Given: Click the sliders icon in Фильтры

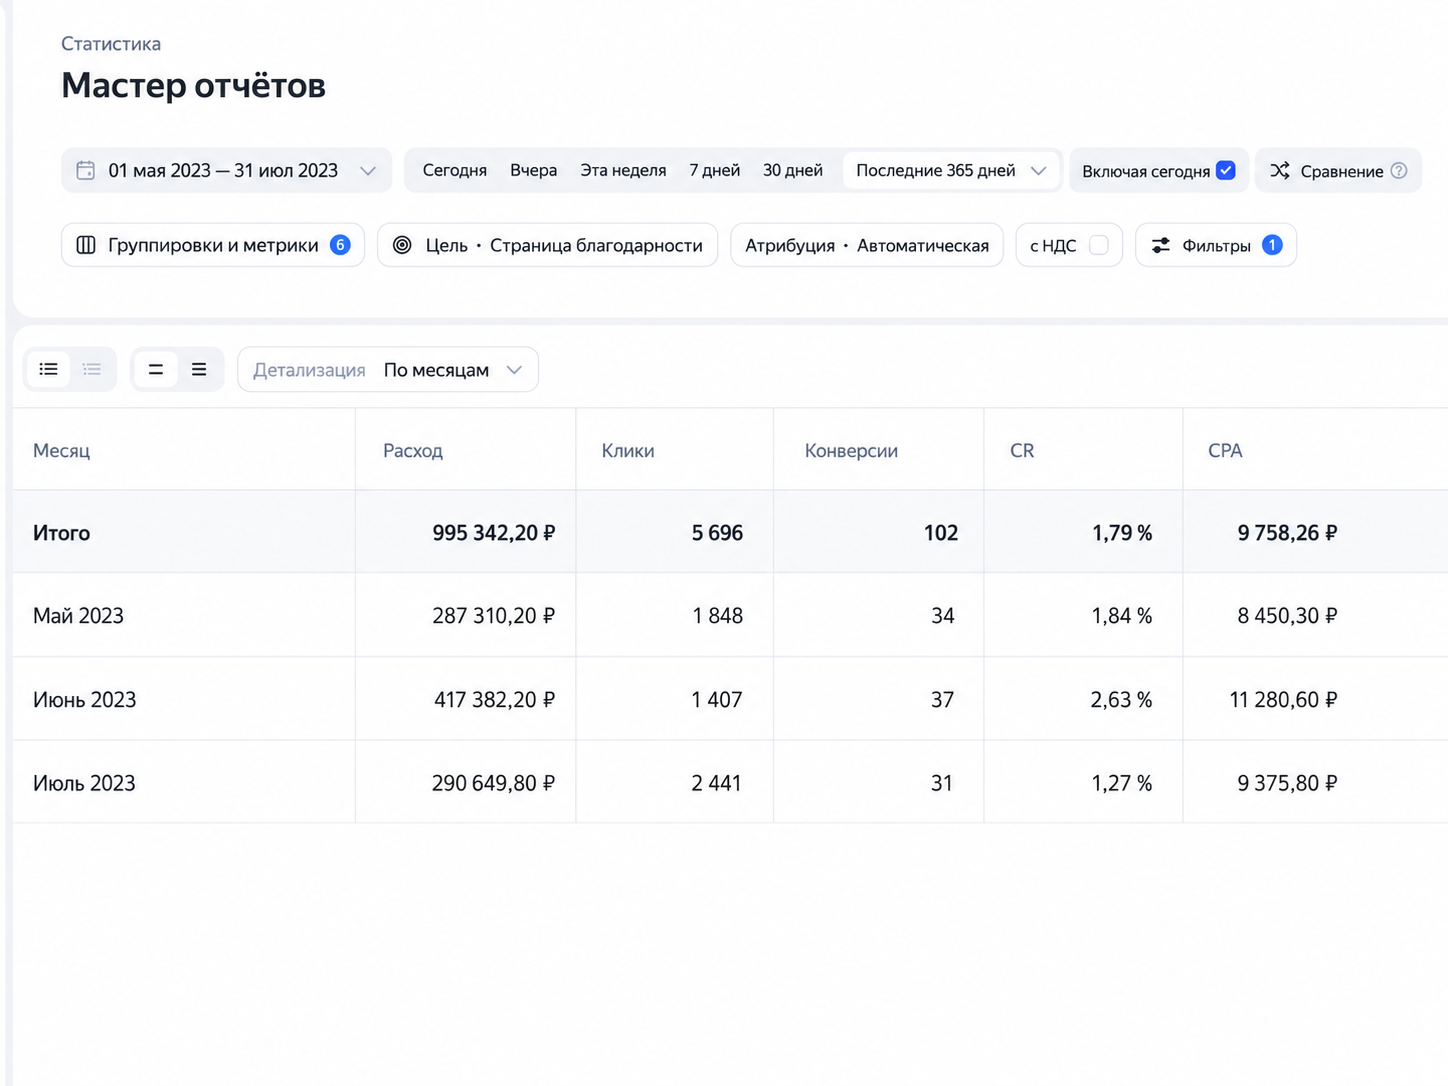Looking at the screenshot, I should (x=1160, y=245).
